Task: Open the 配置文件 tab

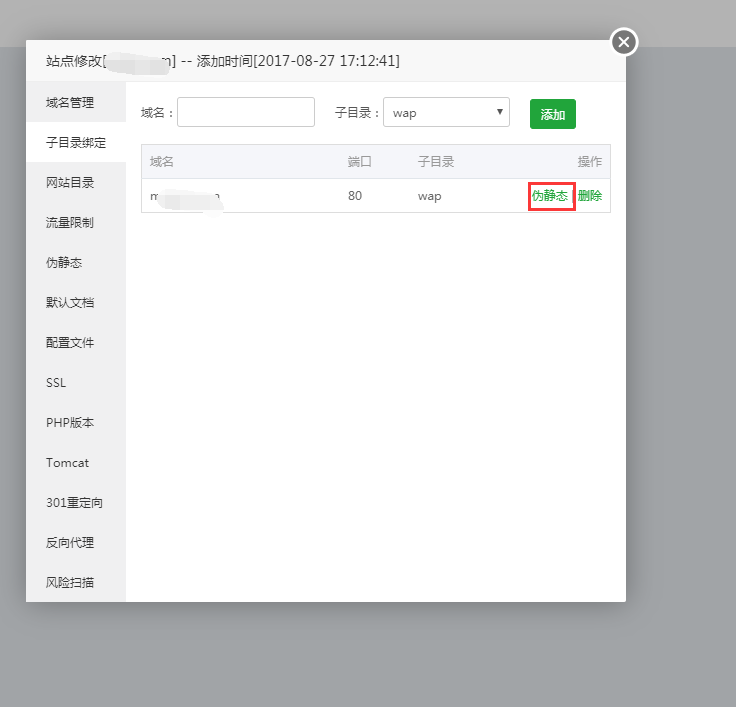Action: point(76,342)
